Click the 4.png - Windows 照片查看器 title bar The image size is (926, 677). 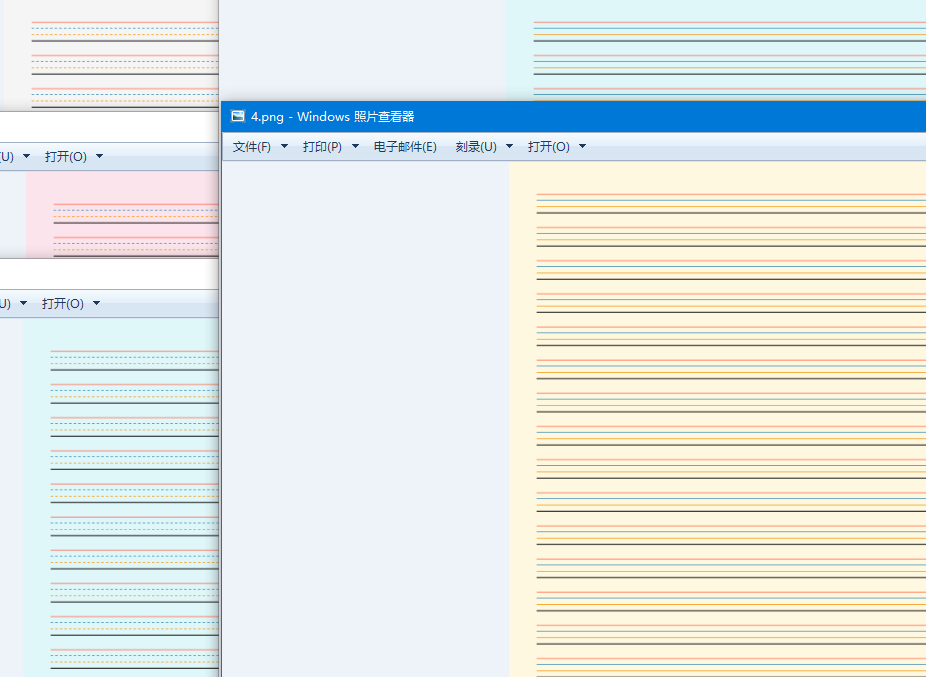[573, 116]
